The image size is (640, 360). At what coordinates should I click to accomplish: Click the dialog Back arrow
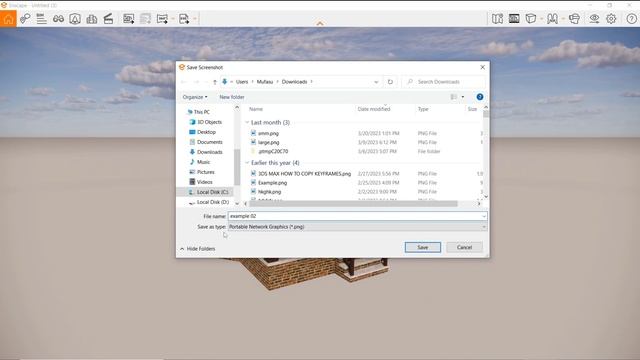coord(184,82)
